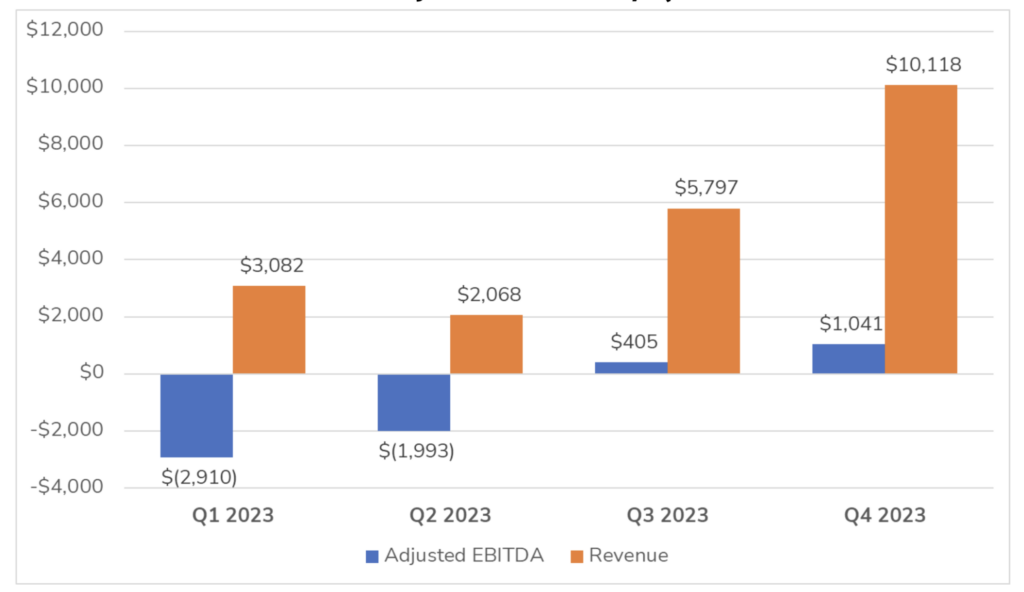Select the $5,797 data label
This screenshot has width=1024, height=592.
tap(706, 188)
